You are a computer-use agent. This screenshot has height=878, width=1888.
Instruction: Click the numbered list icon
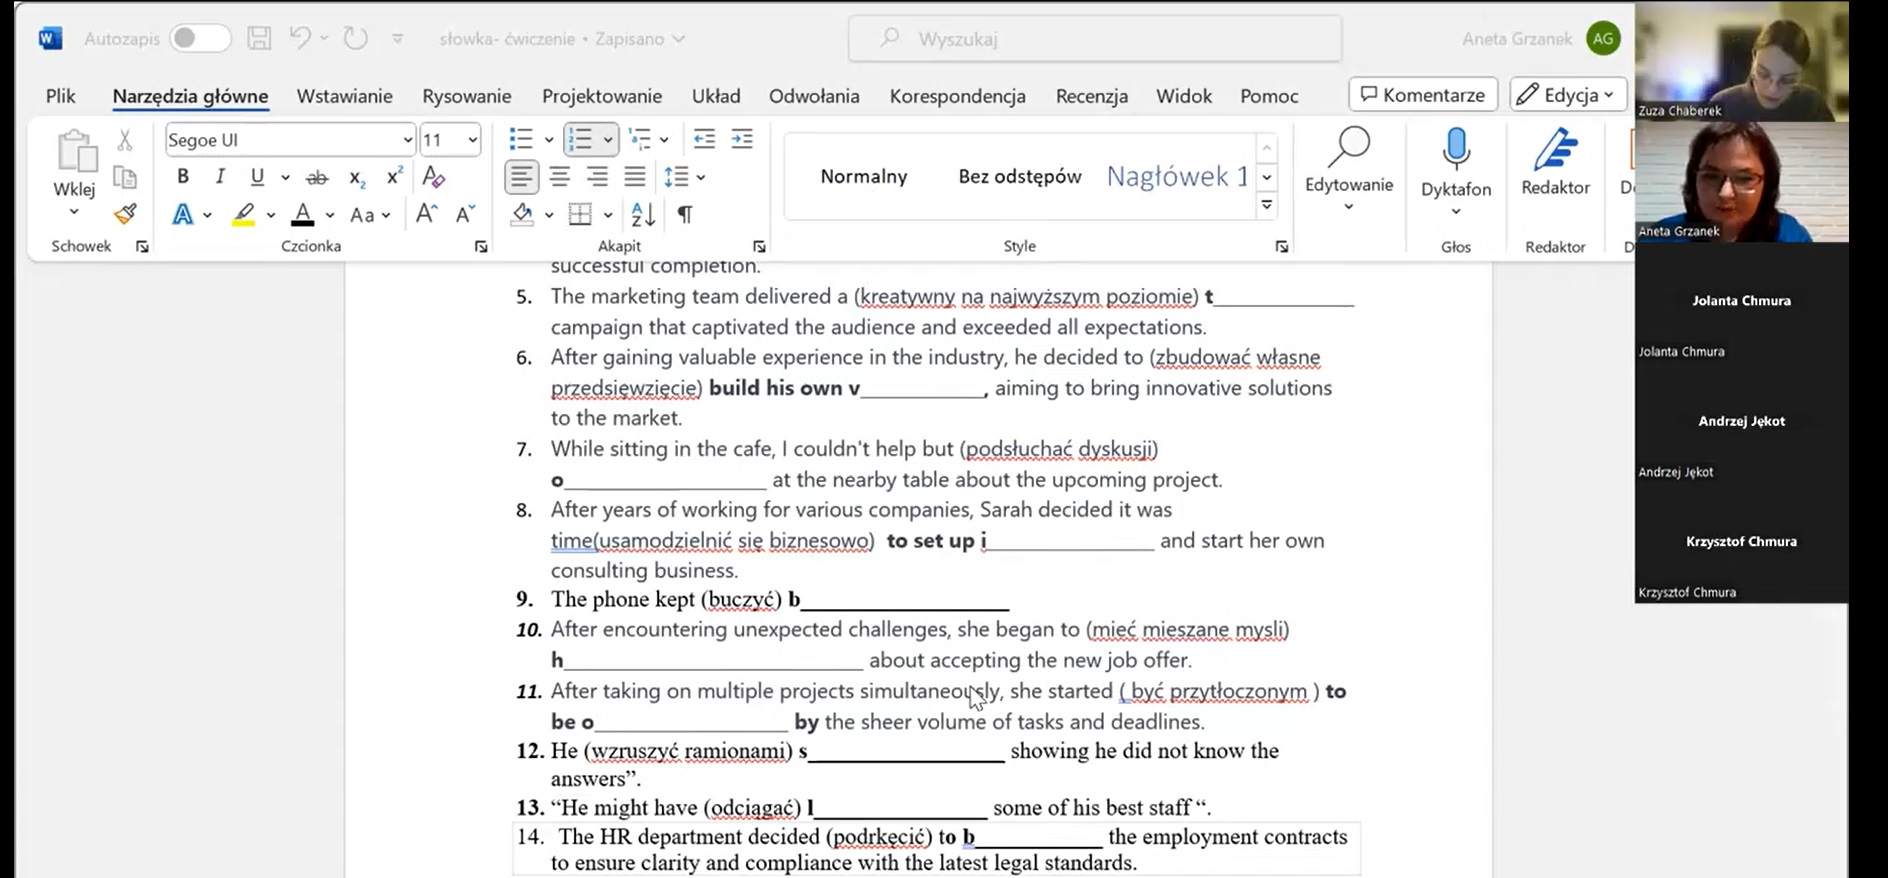pyautogui.click(x=580, y=139)
